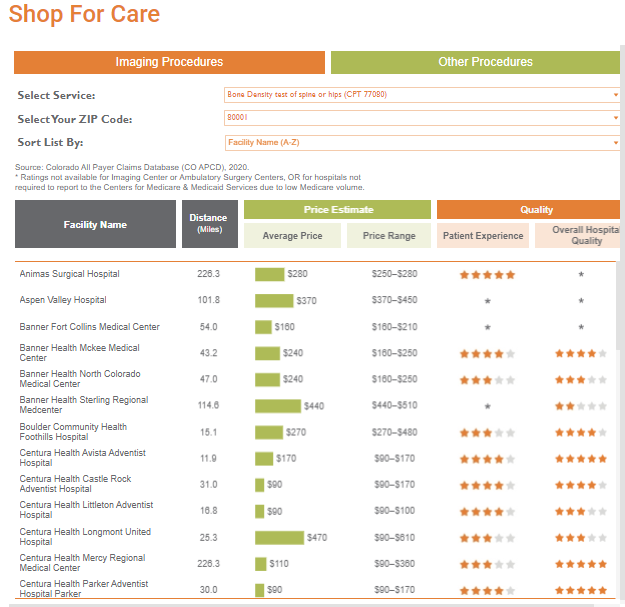Click Banner North Colorado patient experience stars
Screen dimensions: 625x607
(487, 380)
